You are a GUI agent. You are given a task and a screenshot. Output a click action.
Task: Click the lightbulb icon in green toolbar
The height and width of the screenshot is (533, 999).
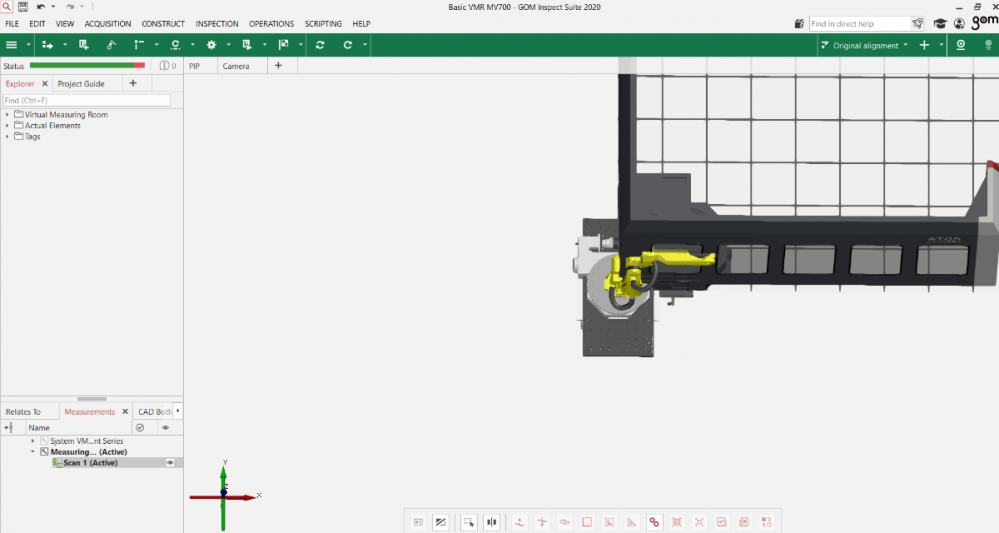pos(988,45)
